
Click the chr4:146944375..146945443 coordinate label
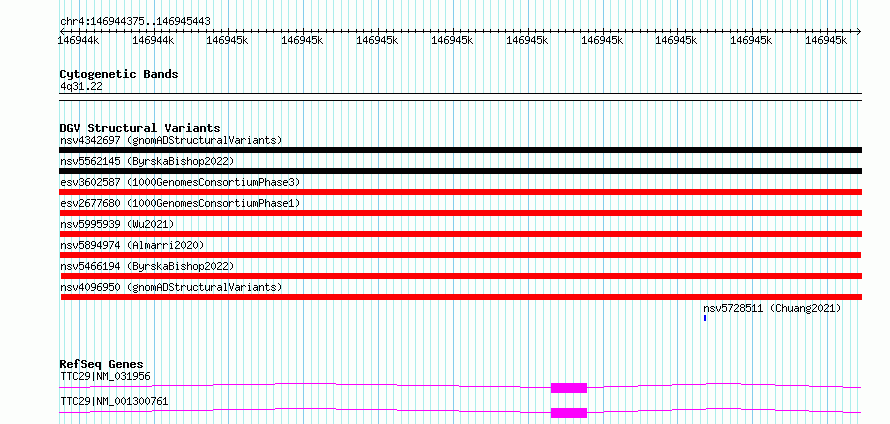point(135,21)
